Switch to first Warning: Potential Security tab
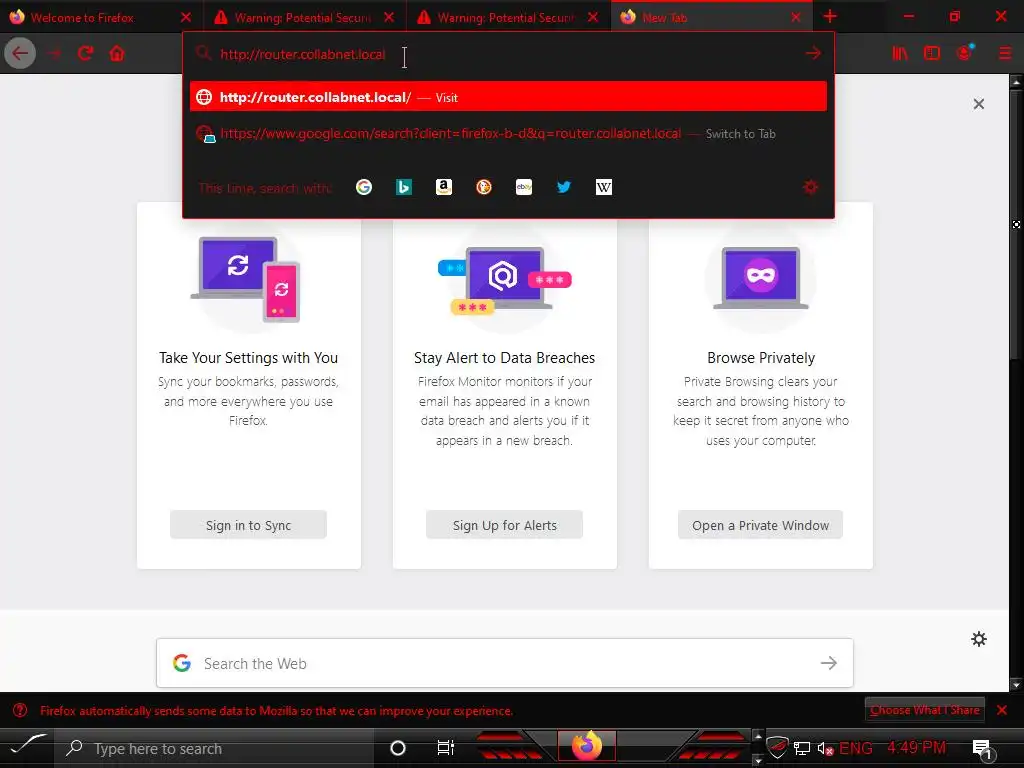1024x768 pixels. pyautogui.click(x=304, y=17)
